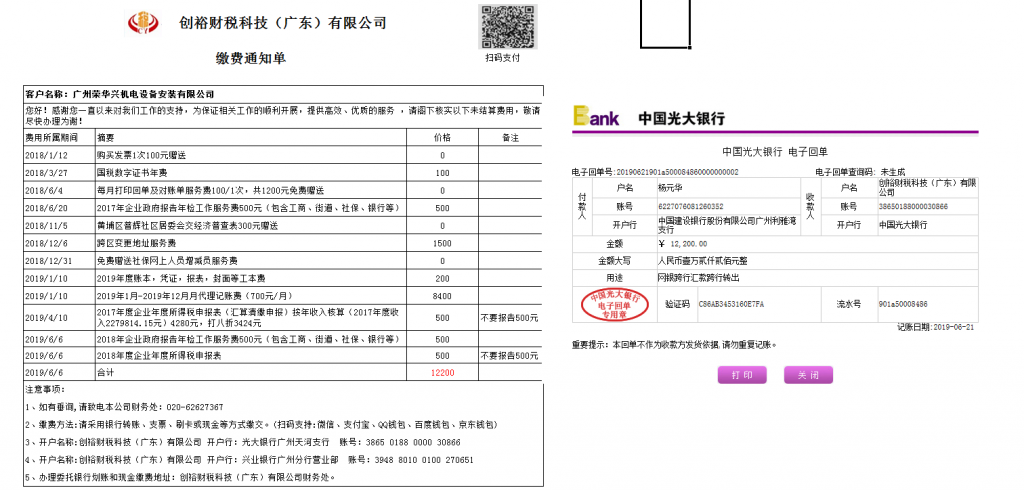Image resolution: width=1024 pixels, height=490 pixels.
Task: Select the date 2018/6/20
Action: 46,208
